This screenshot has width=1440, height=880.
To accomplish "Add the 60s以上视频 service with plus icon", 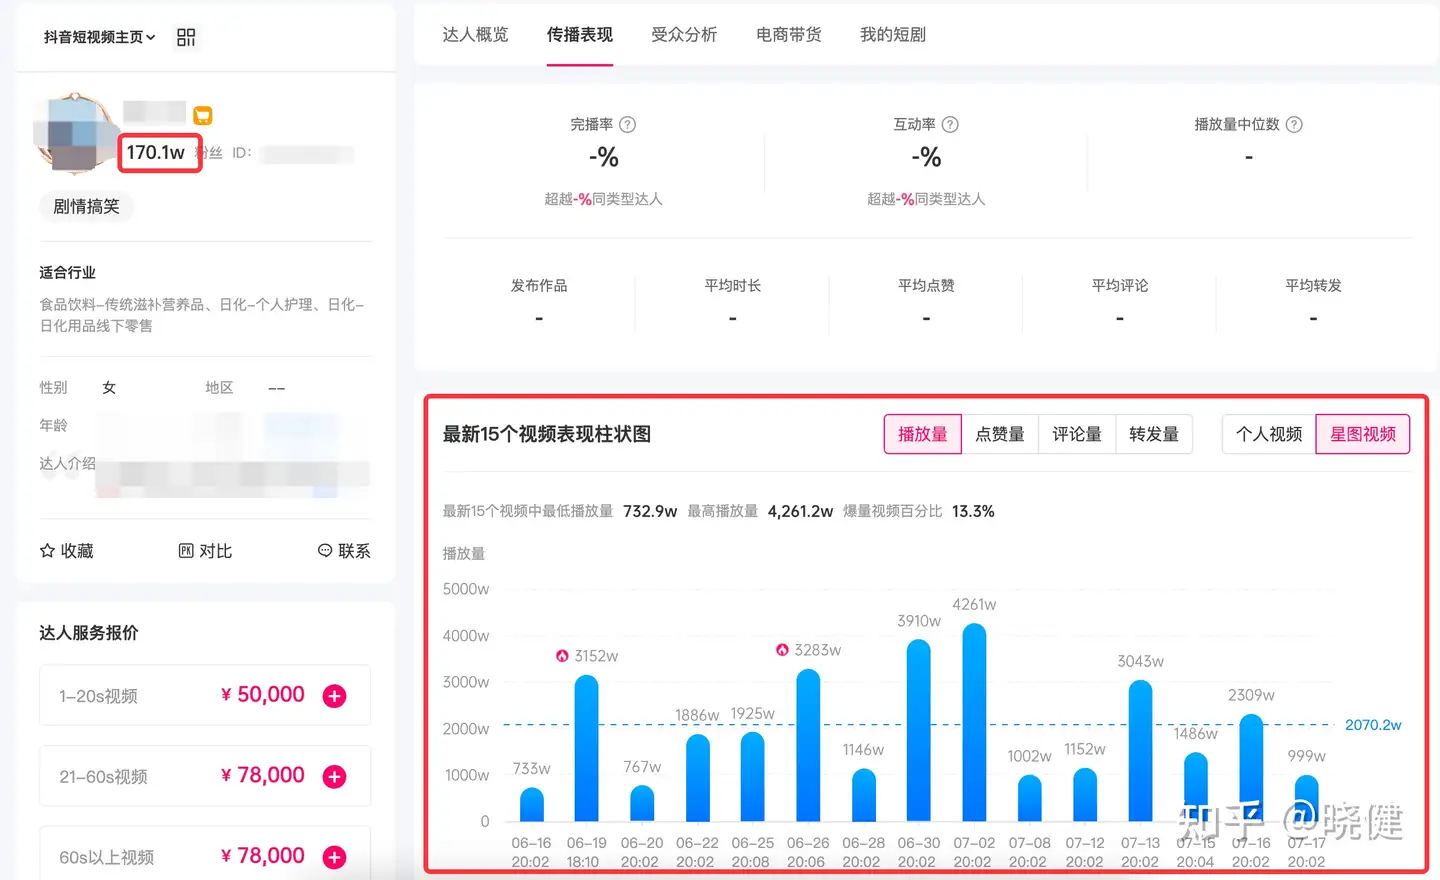I will [334, 857].
